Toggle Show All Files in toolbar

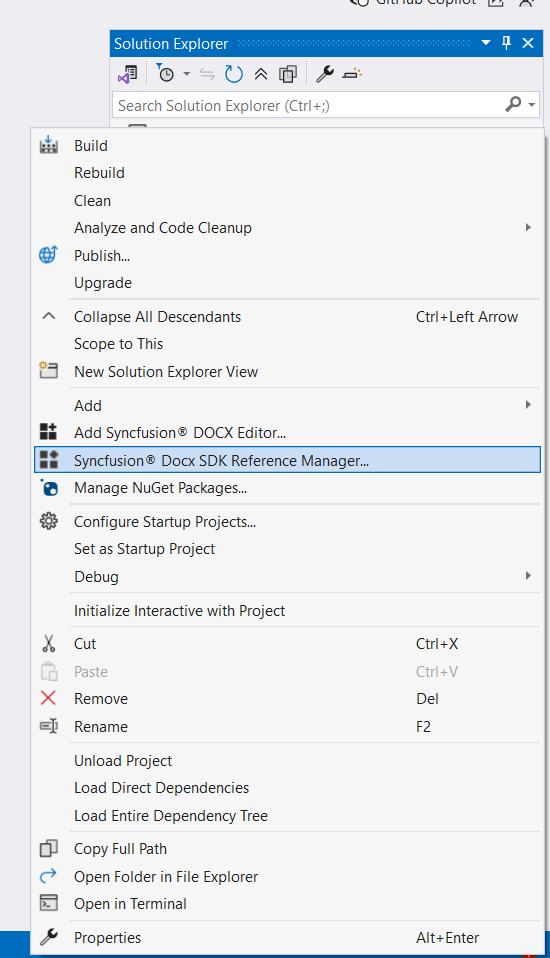tap(288, 75)
